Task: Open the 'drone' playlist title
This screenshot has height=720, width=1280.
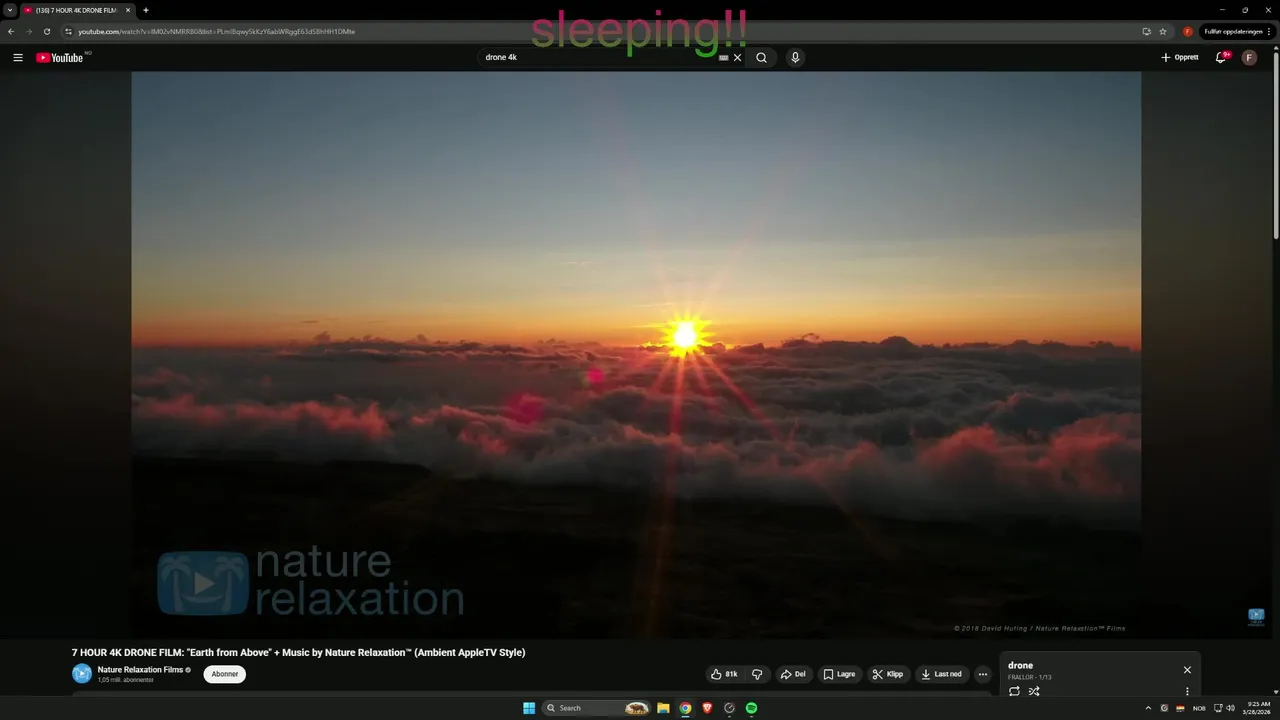Action: (x=1020, y=665)
